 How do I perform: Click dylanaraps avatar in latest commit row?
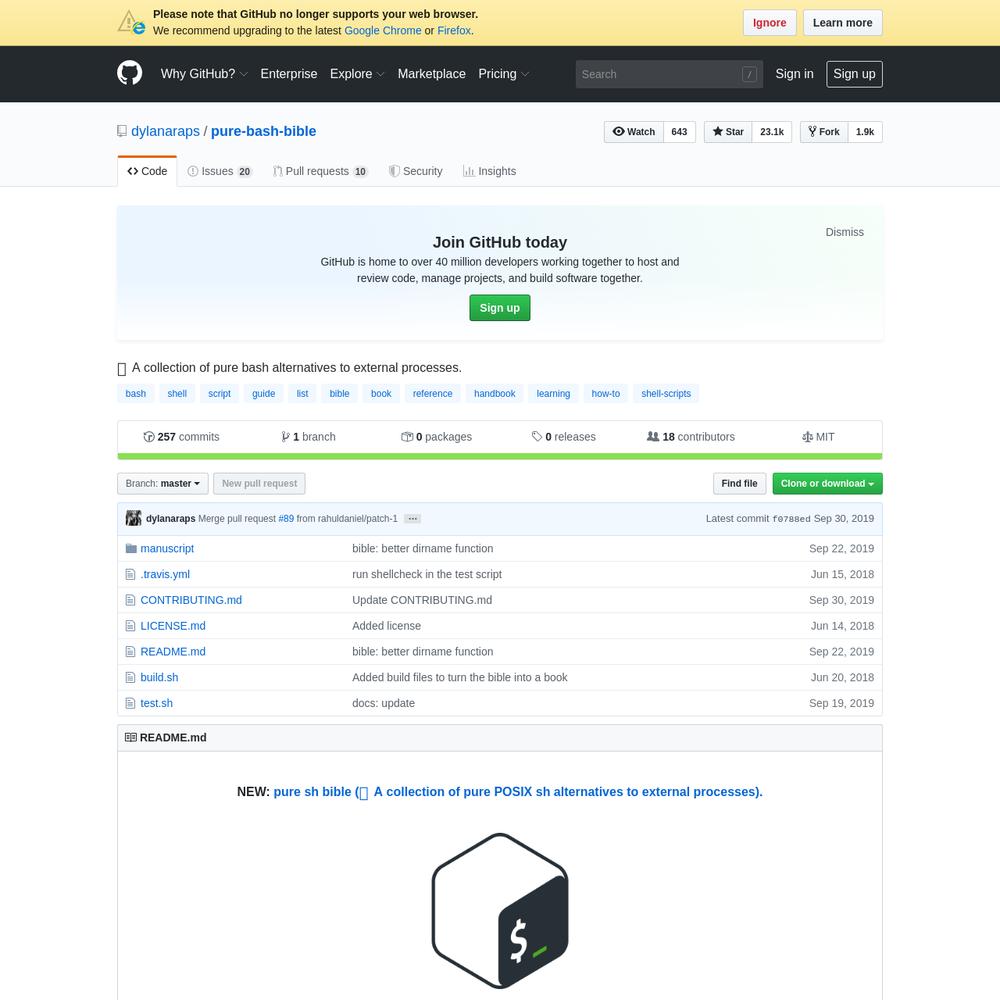[x=133, y=518]
